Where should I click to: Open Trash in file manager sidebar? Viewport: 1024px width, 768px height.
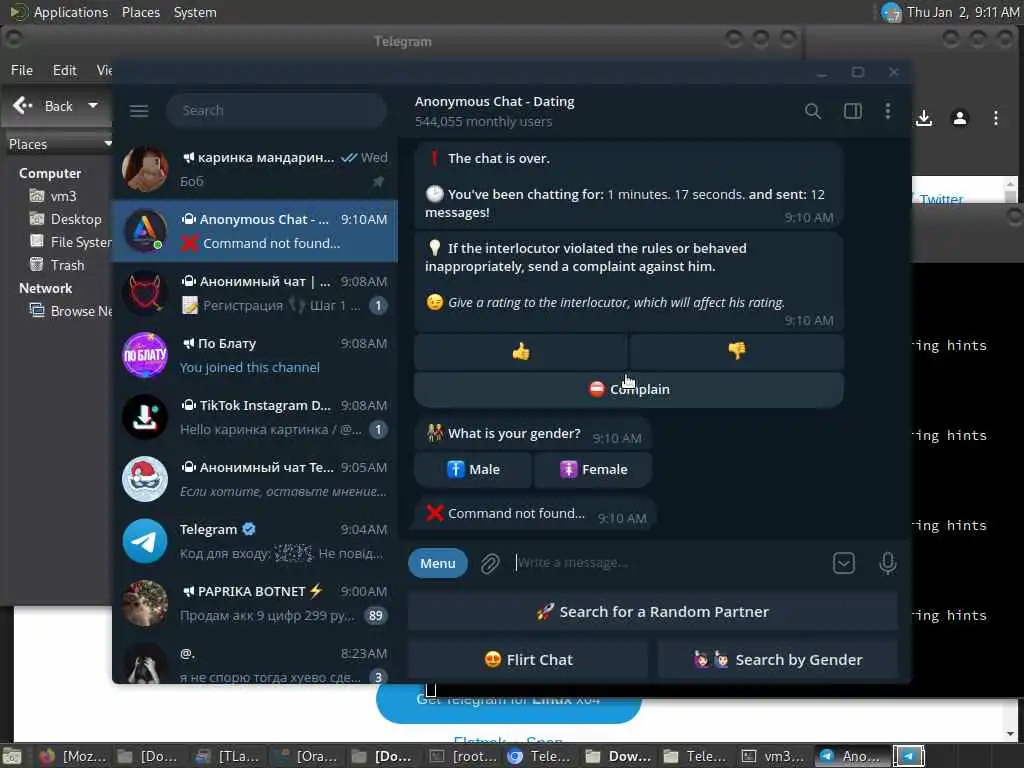pyautogui.click(x=57, y=265)
